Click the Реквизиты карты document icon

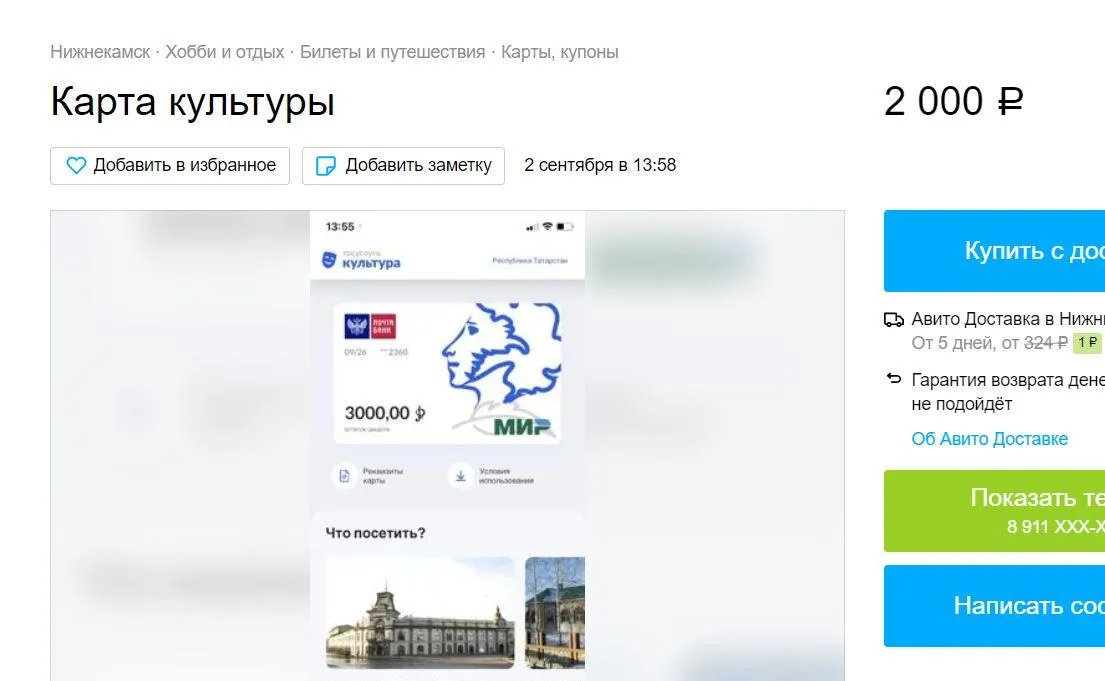point(345,477)
